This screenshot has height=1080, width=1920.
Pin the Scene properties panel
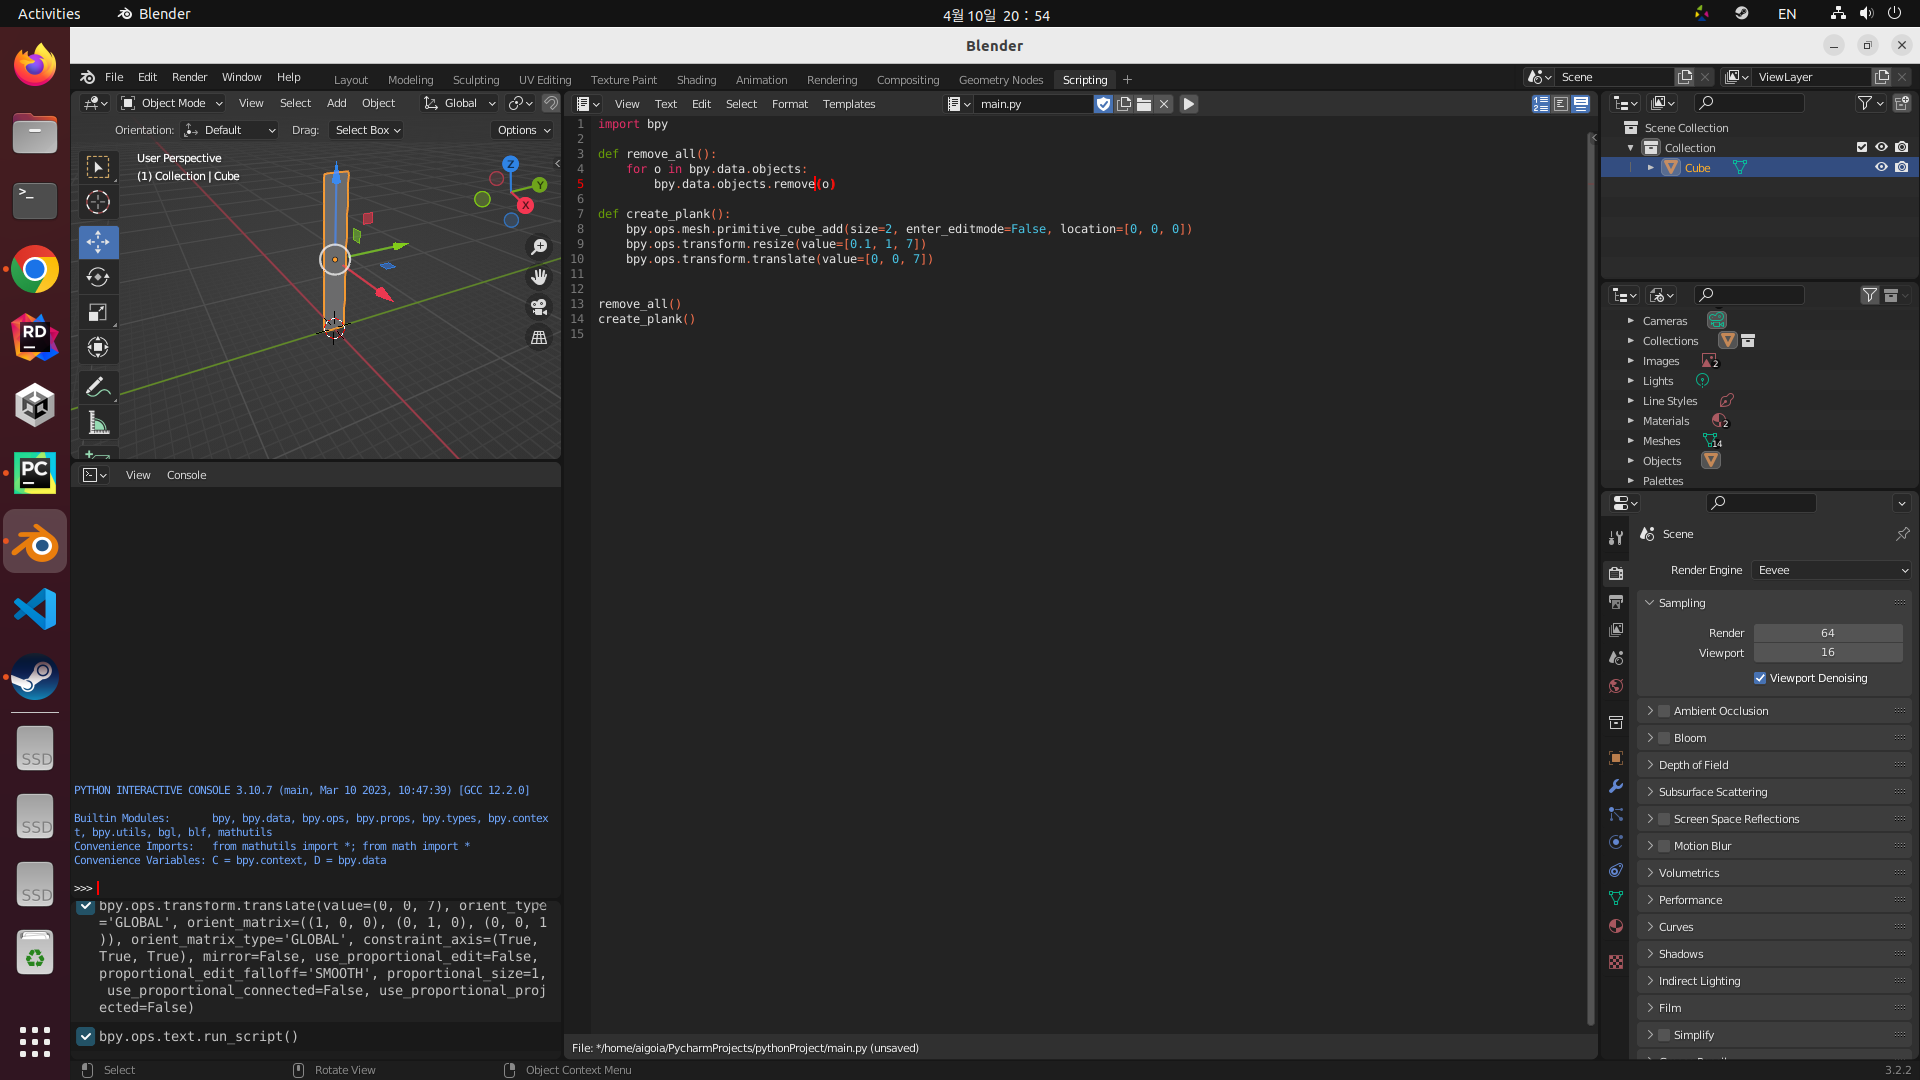(x=1902, y=534)
